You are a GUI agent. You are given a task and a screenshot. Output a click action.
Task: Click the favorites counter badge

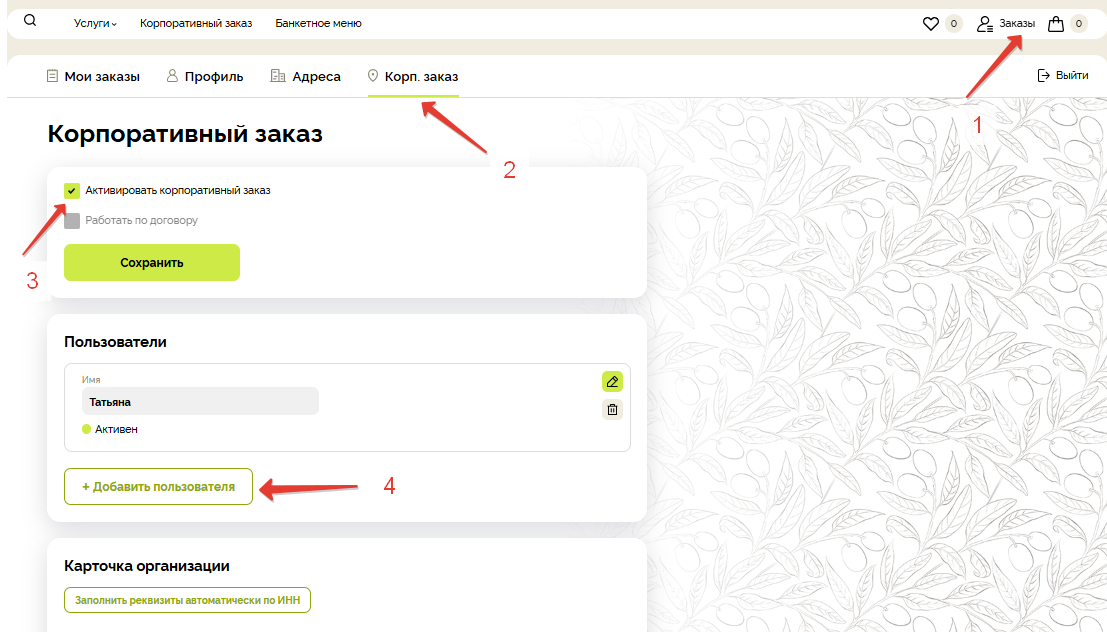click(953, 23)
